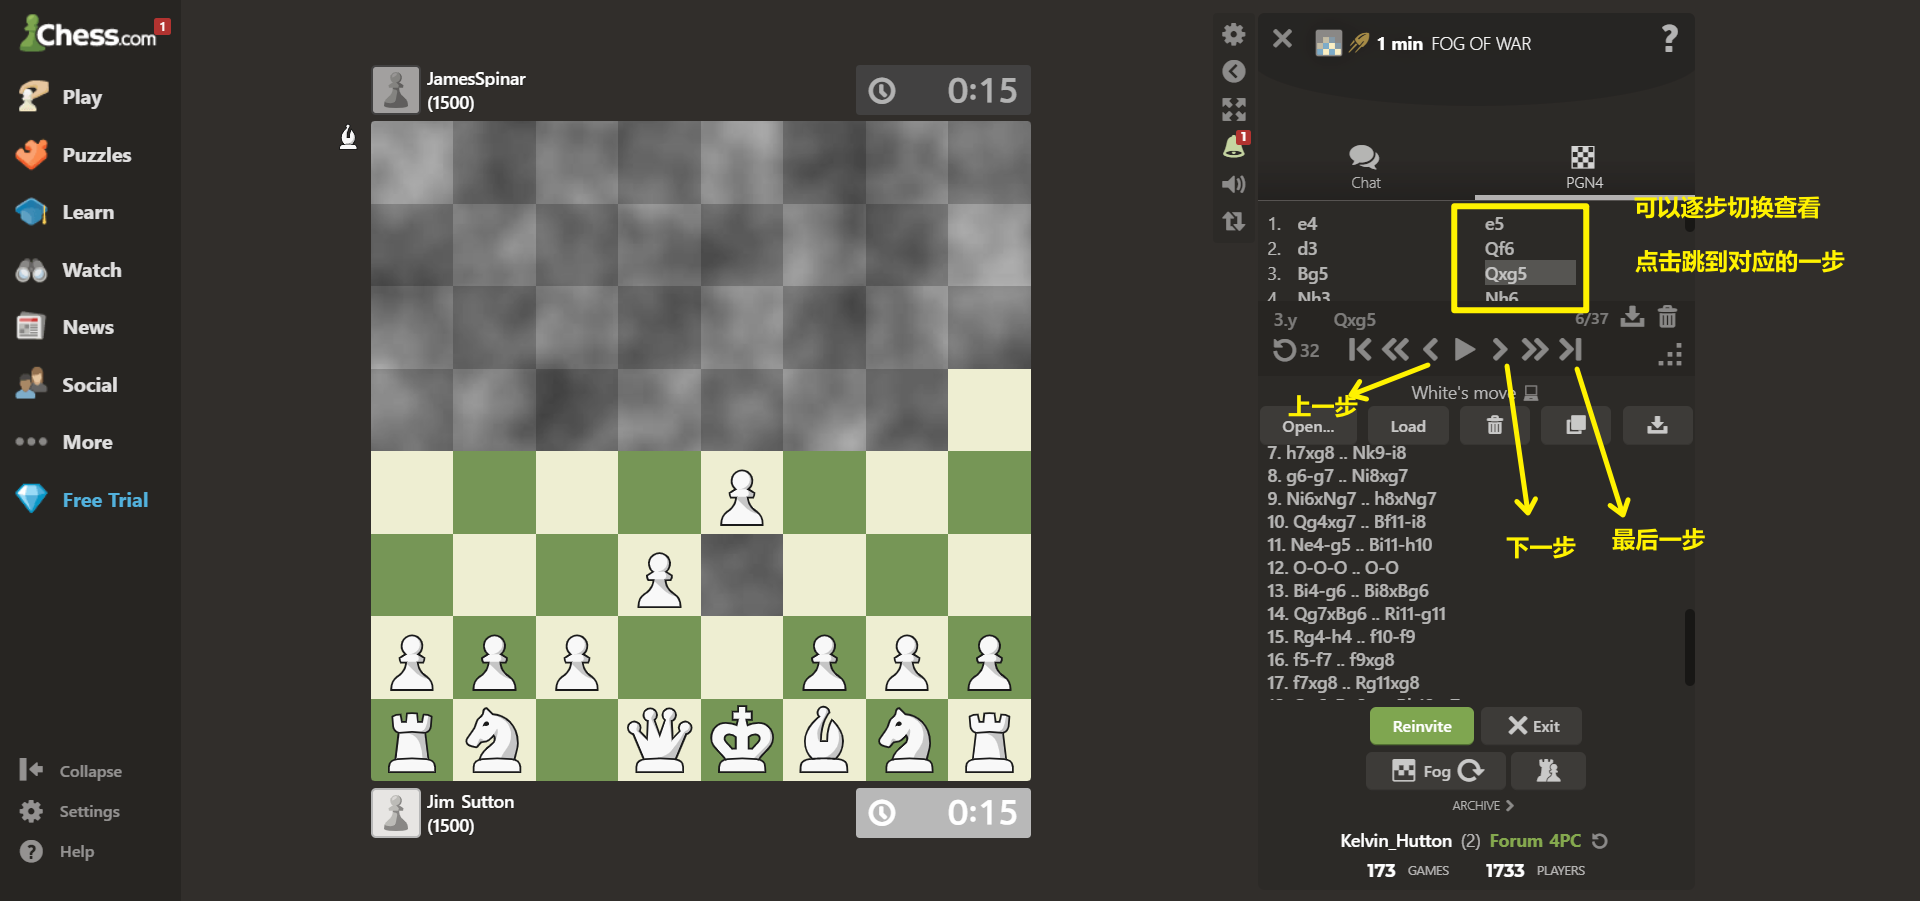
Task: Flip the board with swap arrows icon
Action: (1234, 221)
